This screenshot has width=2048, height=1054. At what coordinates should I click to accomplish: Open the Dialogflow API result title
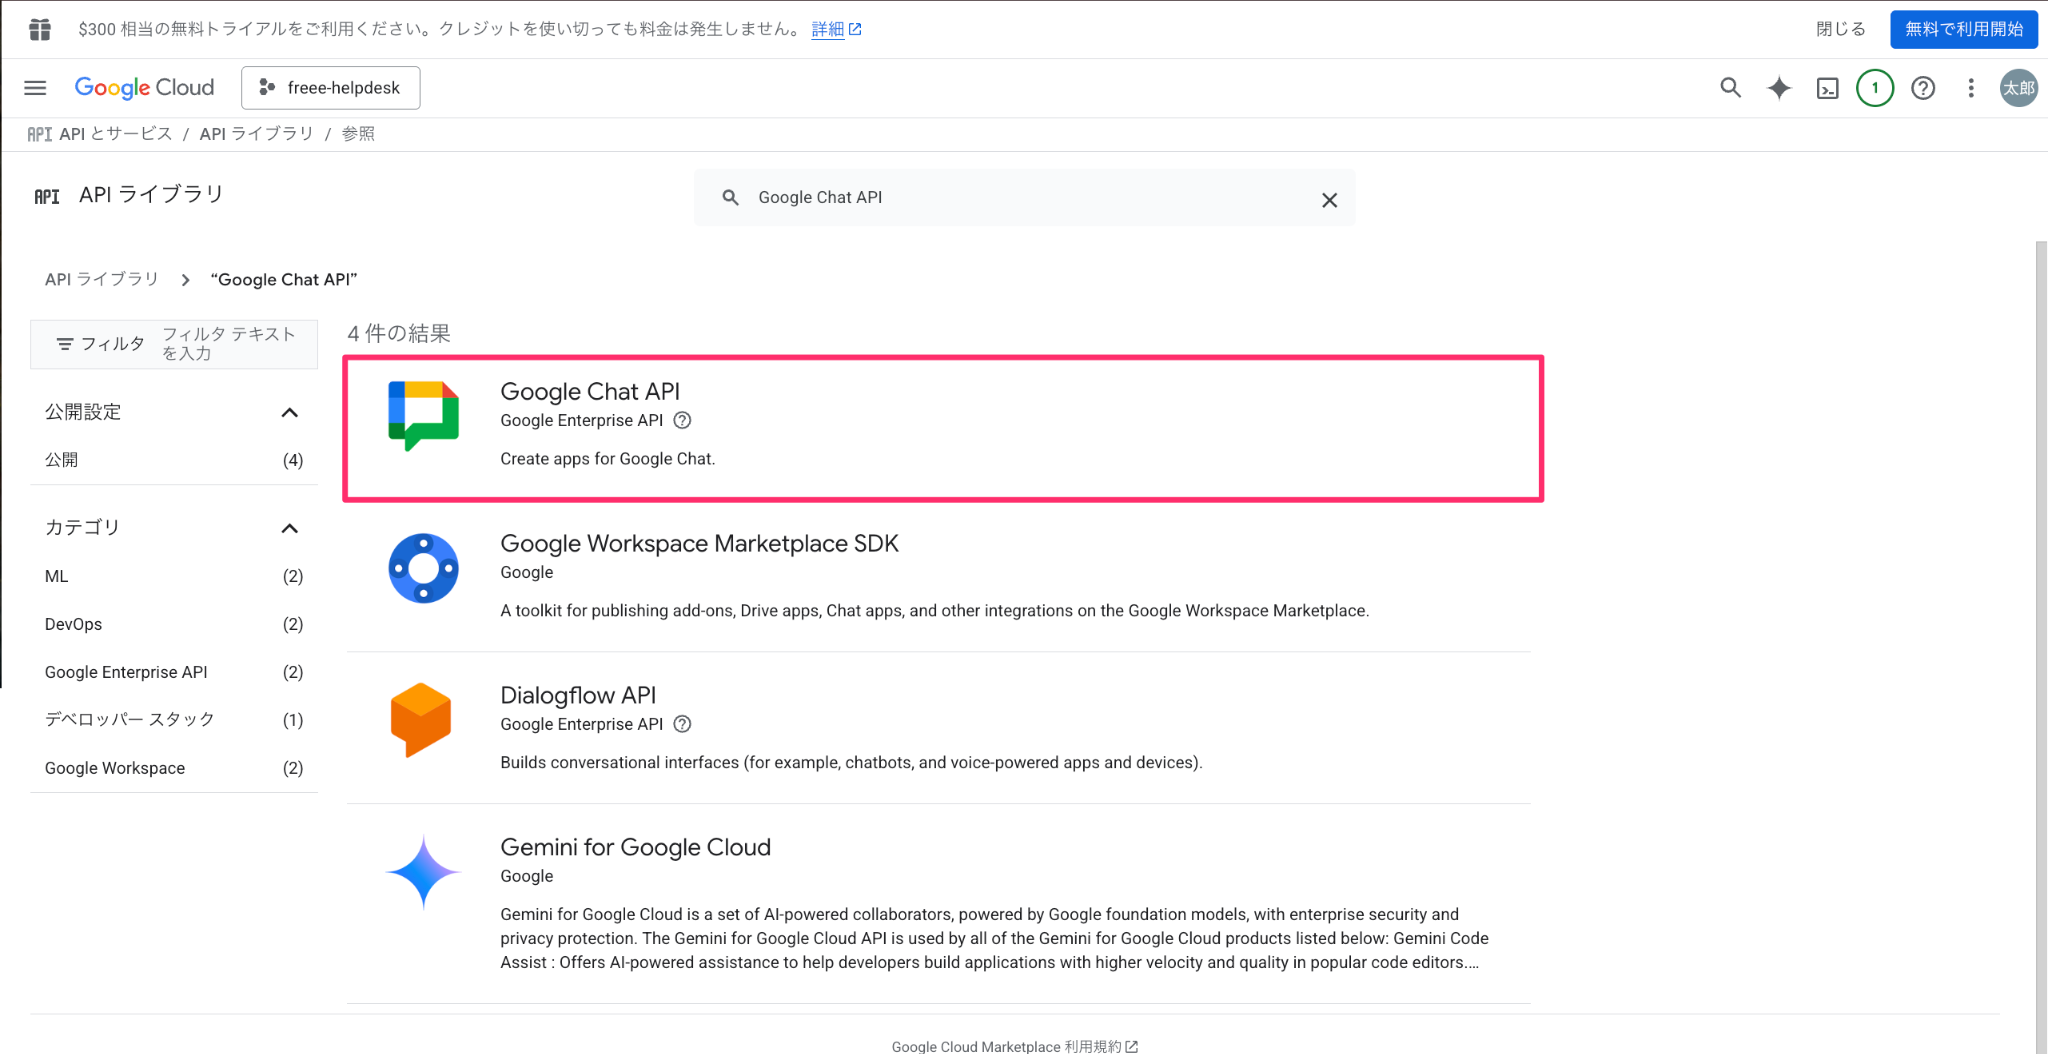click(578, 695)
